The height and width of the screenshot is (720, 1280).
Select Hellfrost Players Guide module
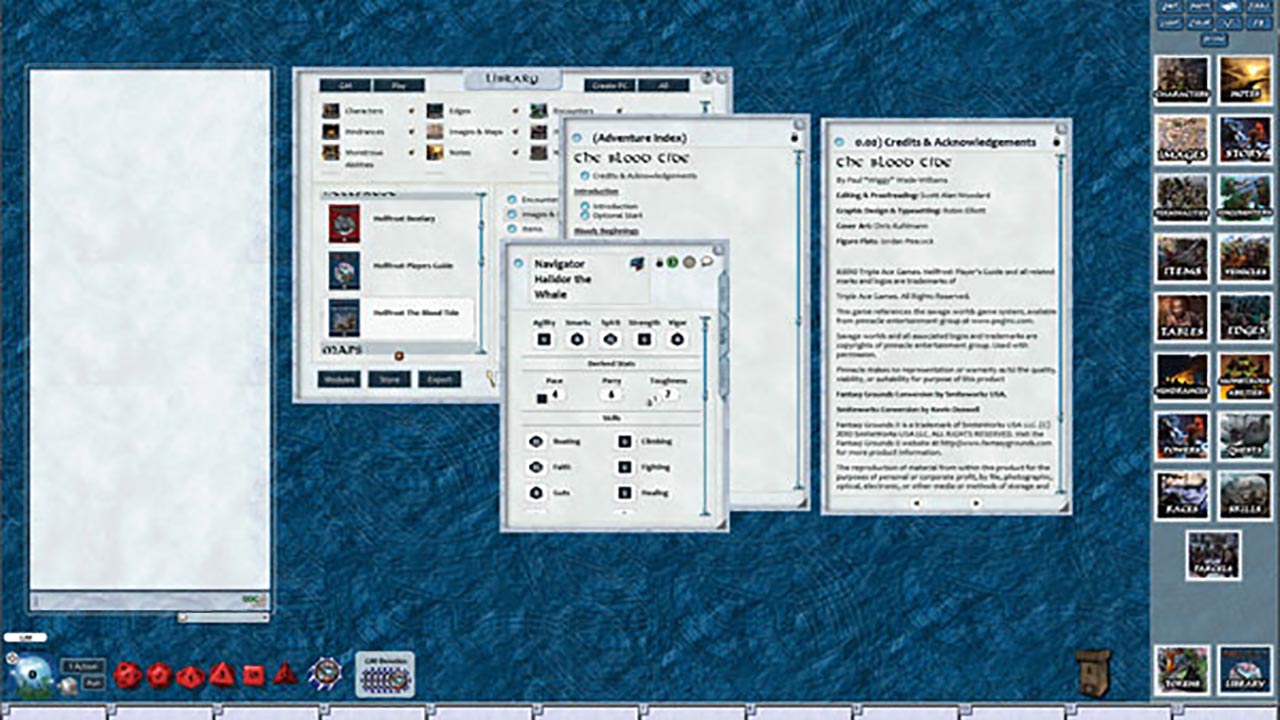click(x=412, y=266)
